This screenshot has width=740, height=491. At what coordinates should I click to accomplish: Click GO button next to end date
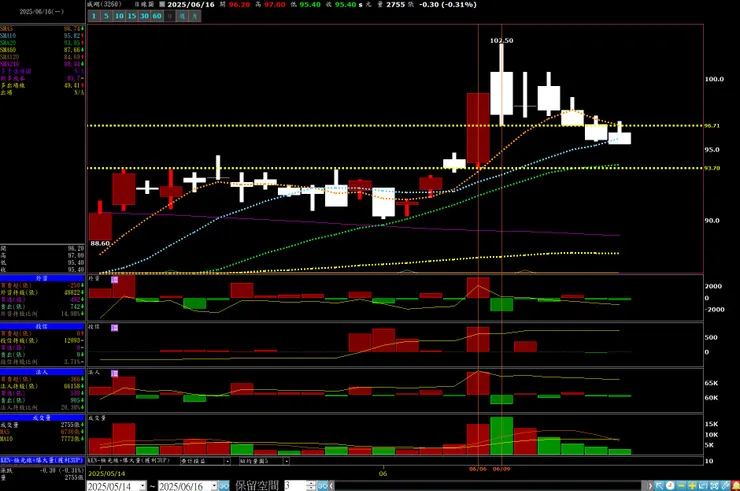[x=224, y=486]
